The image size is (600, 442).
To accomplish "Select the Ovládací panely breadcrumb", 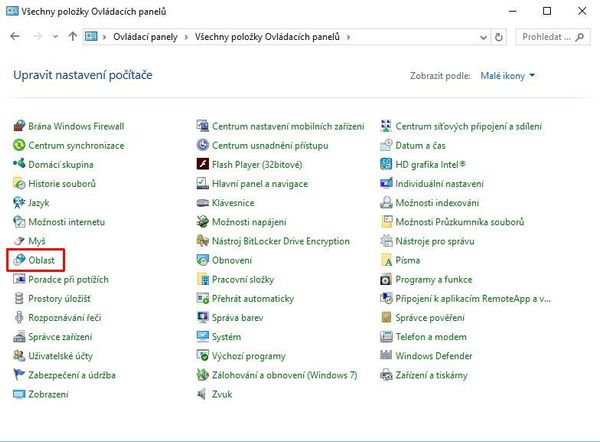I will [x=145, y=37].
